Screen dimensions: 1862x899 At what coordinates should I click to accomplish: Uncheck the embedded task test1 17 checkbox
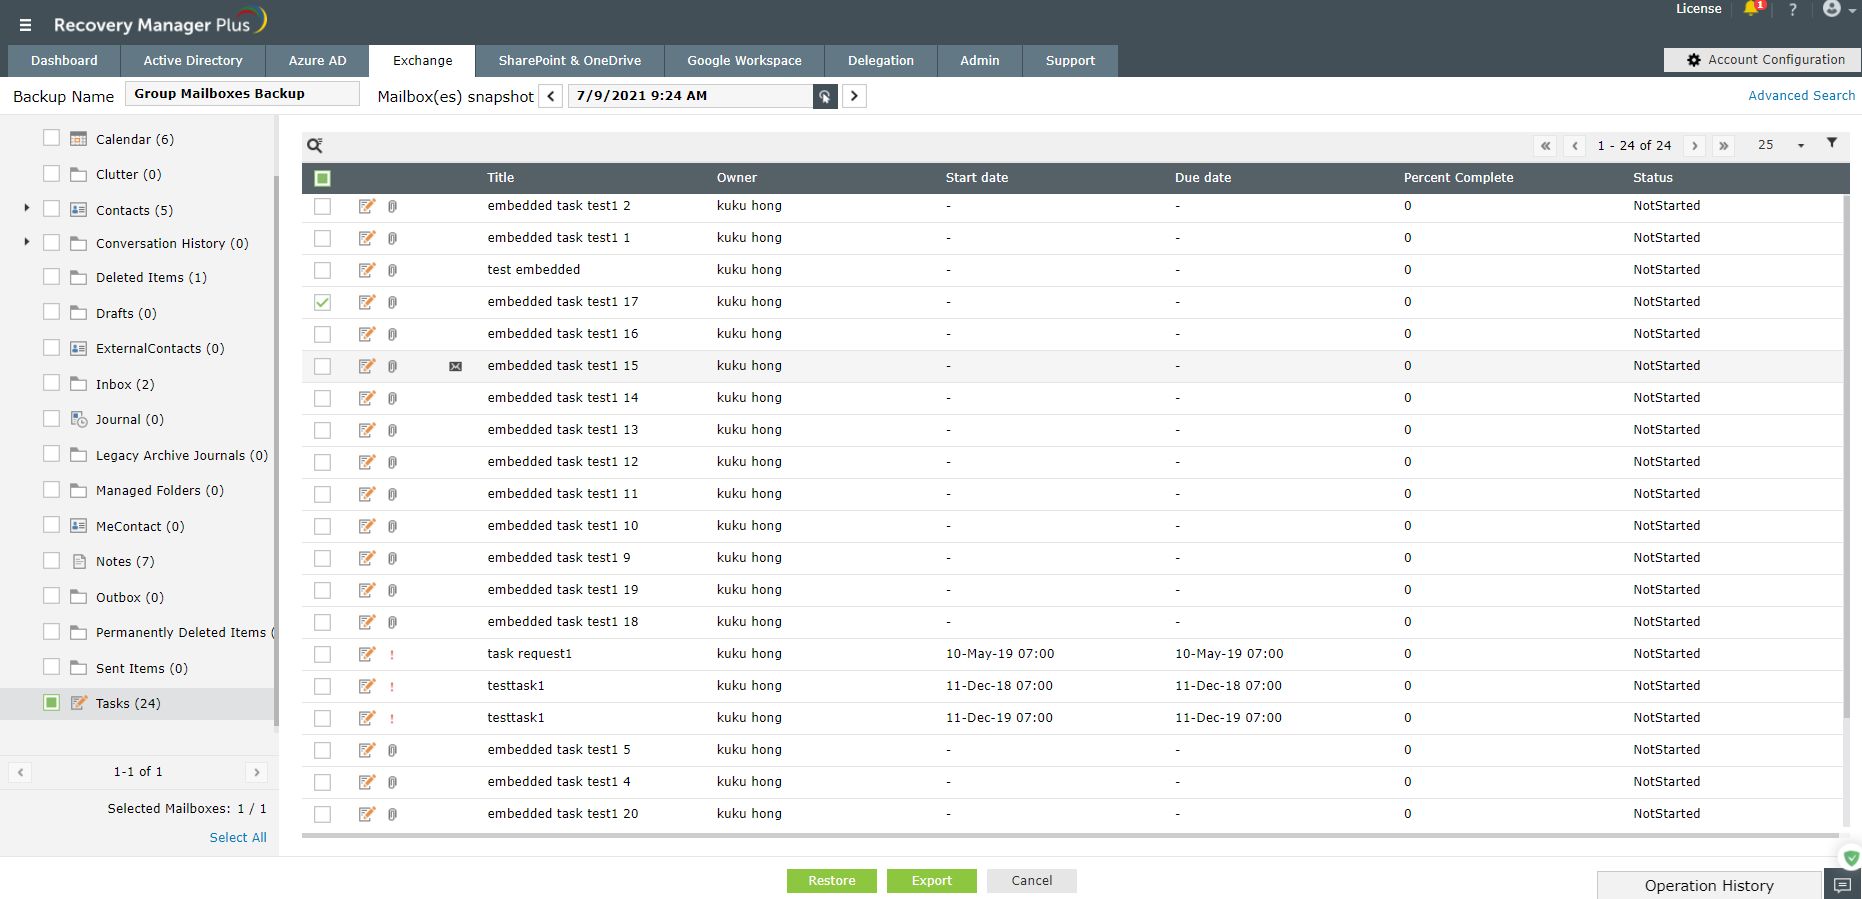coord(322,302)
